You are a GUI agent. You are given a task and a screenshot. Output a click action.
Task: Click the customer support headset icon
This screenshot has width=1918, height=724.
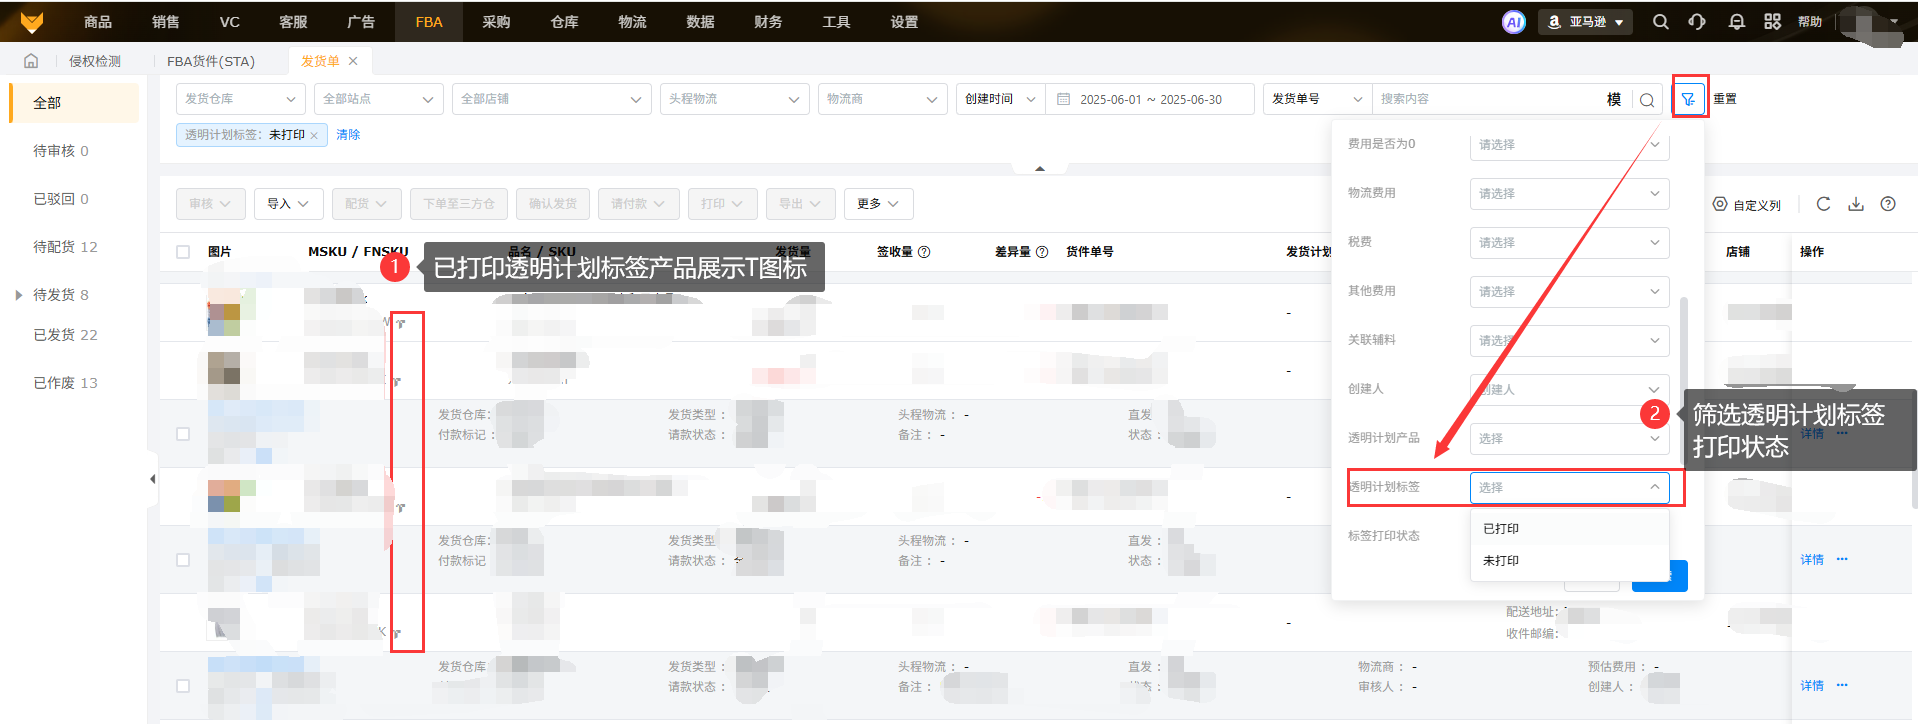coord(1697,22)
